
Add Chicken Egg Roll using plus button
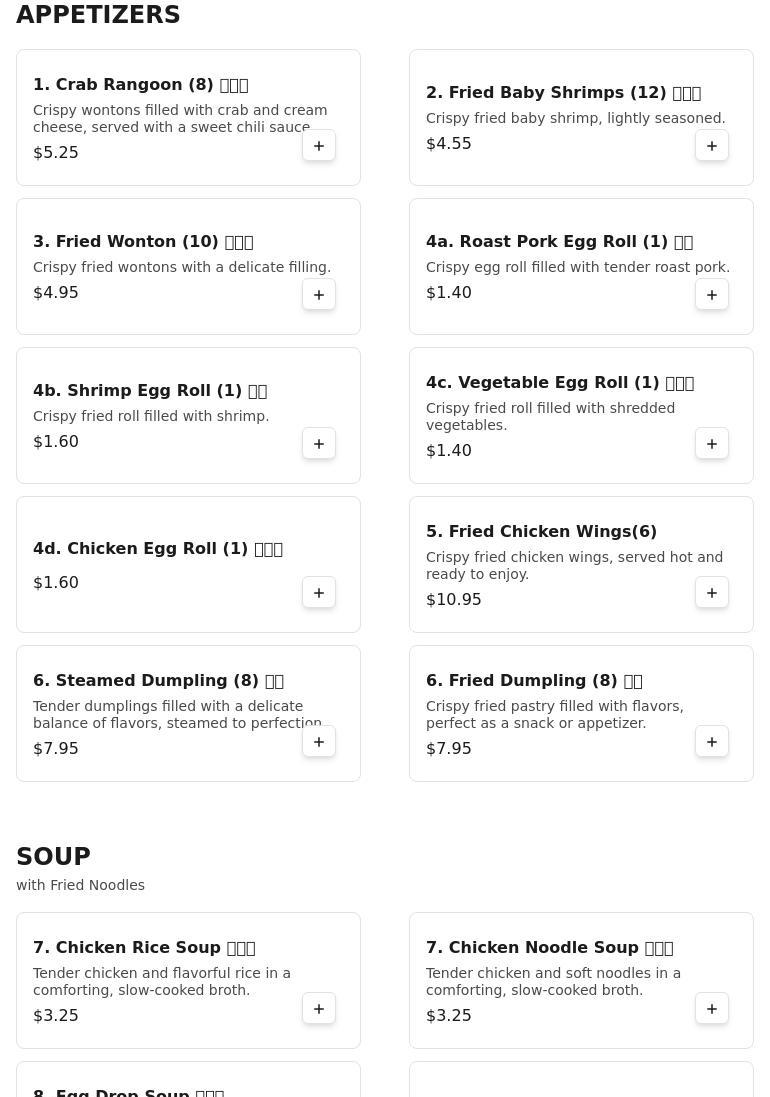(x=319, y=593)
